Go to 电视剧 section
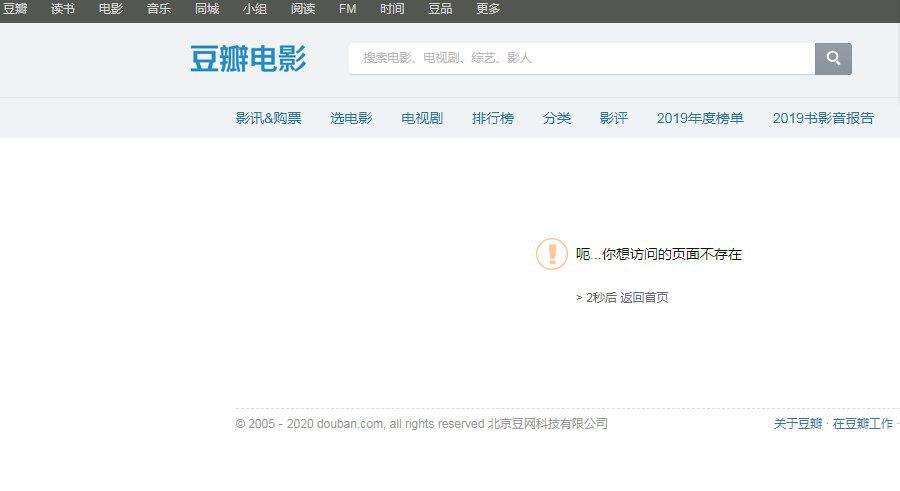 tap(422, 118)
